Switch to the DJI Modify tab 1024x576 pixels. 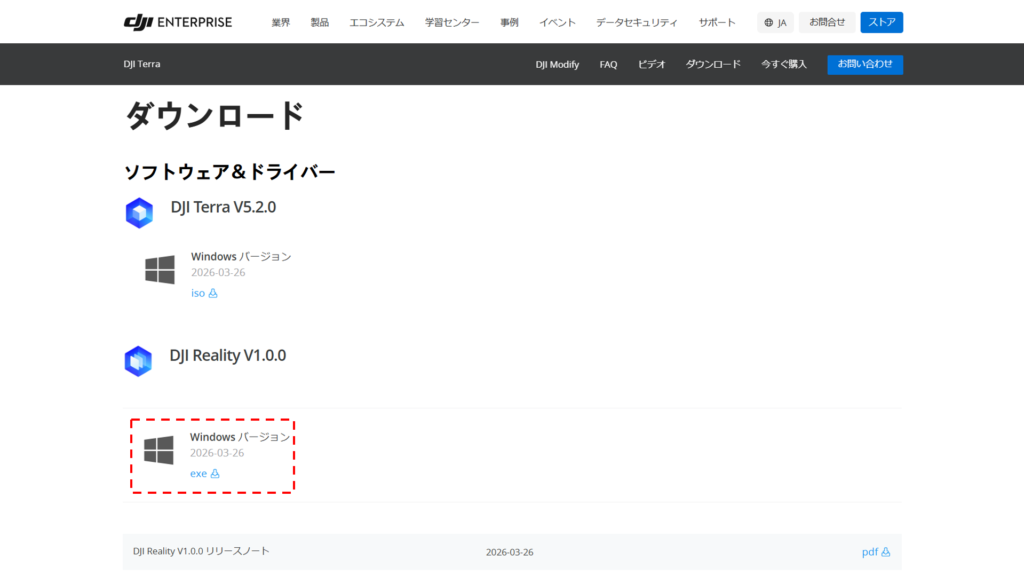557,64
